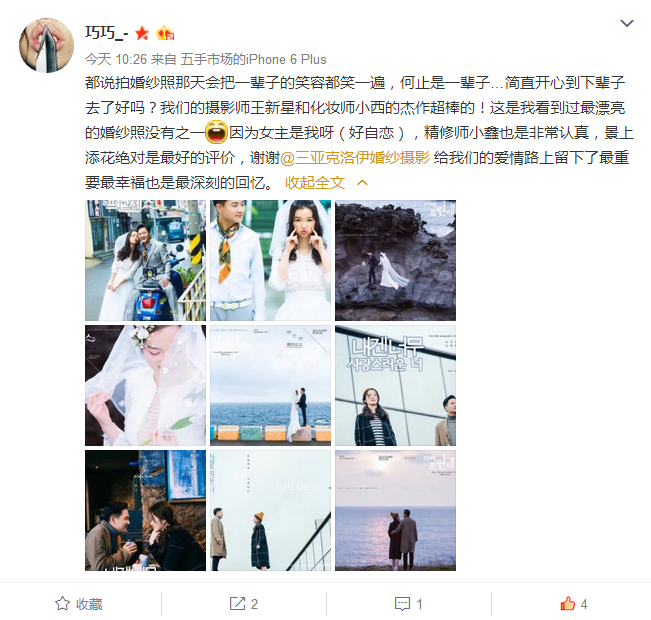Click the gold crown membership icon
The width and height of the screenshot is (651, 620).
[x=165, y=33]
